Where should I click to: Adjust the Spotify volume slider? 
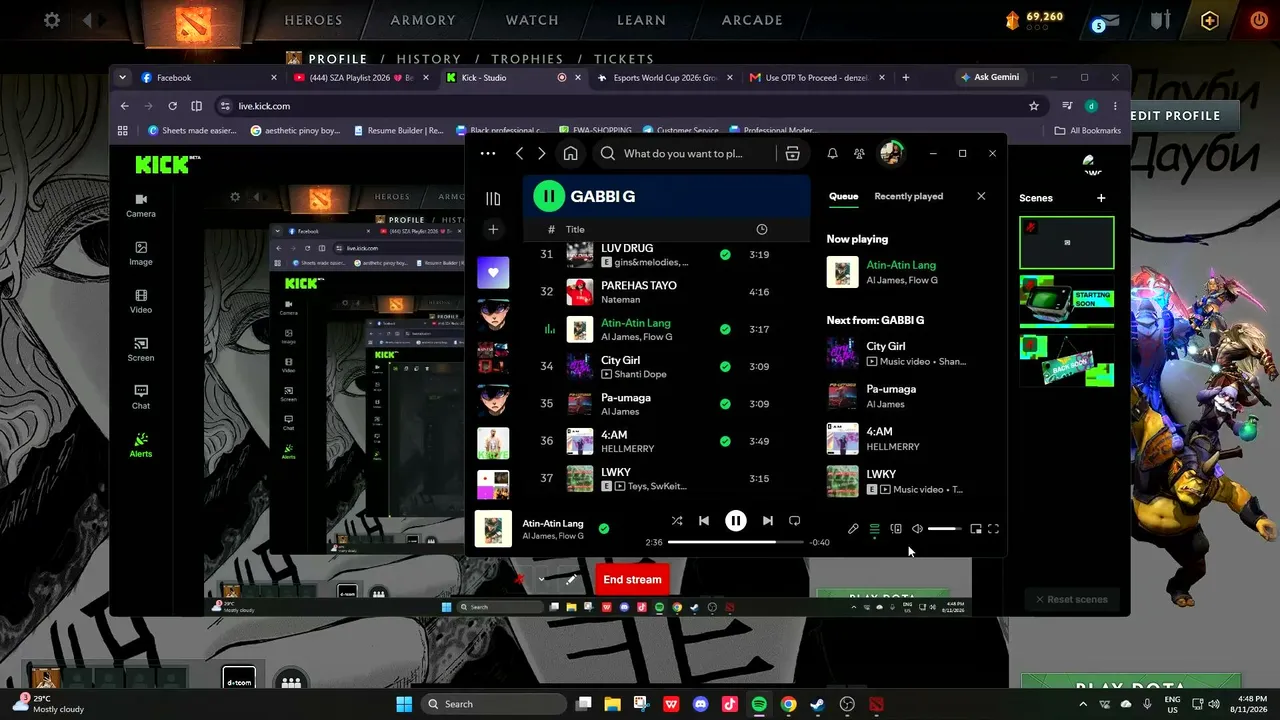(945, 528)
